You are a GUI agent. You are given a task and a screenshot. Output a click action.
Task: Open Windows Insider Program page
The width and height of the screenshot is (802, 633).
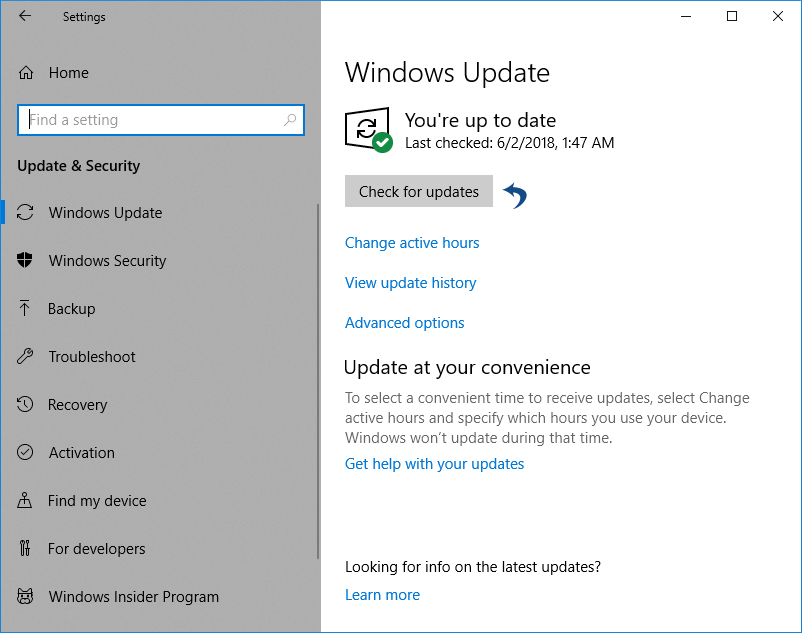(133, 597)
